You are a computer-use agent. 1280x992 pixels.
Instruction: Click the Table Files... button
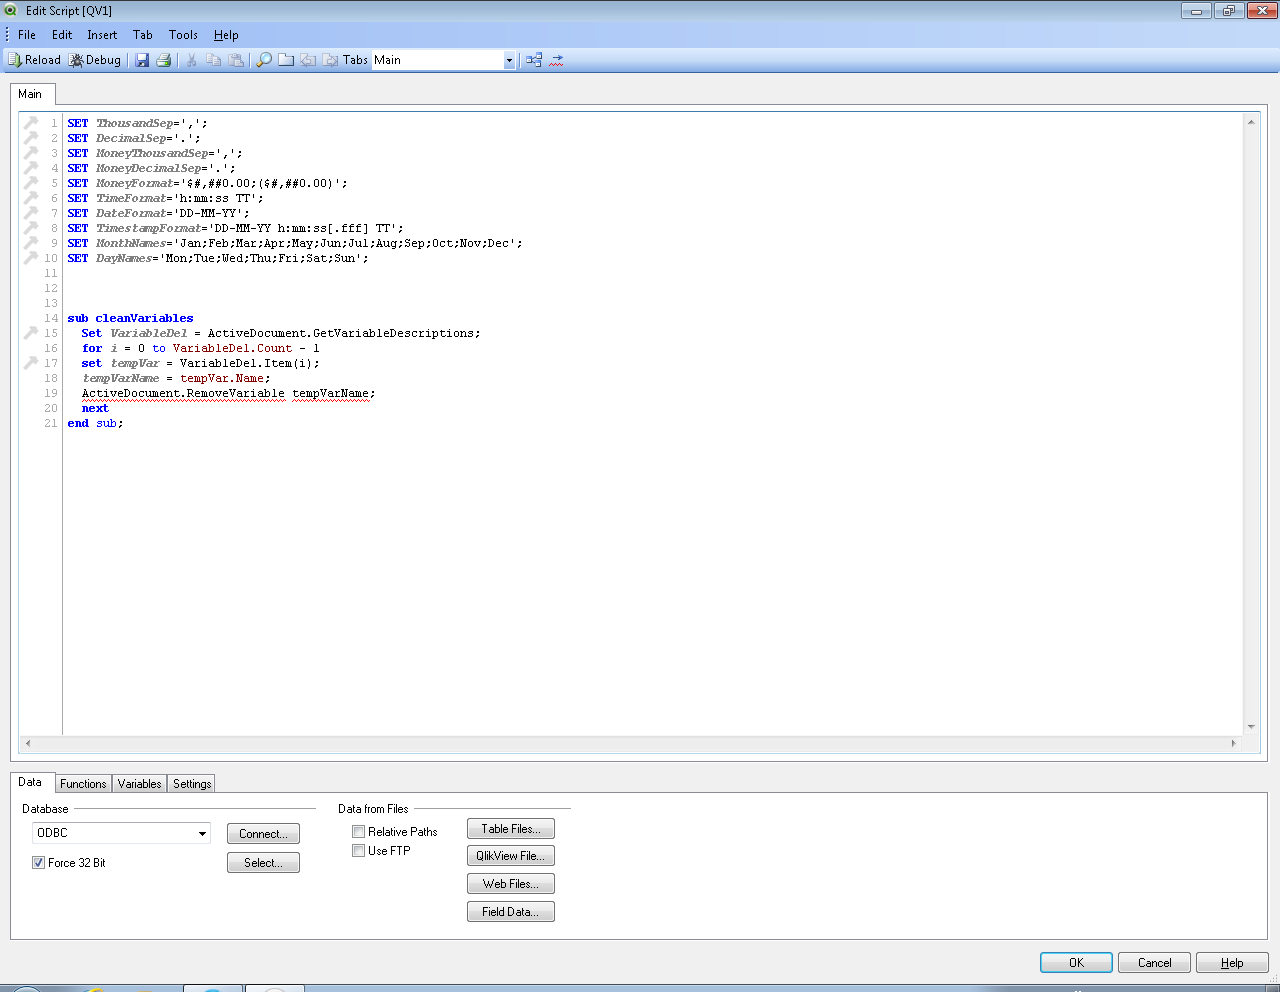pyautogui.click(x=511, y=829)
